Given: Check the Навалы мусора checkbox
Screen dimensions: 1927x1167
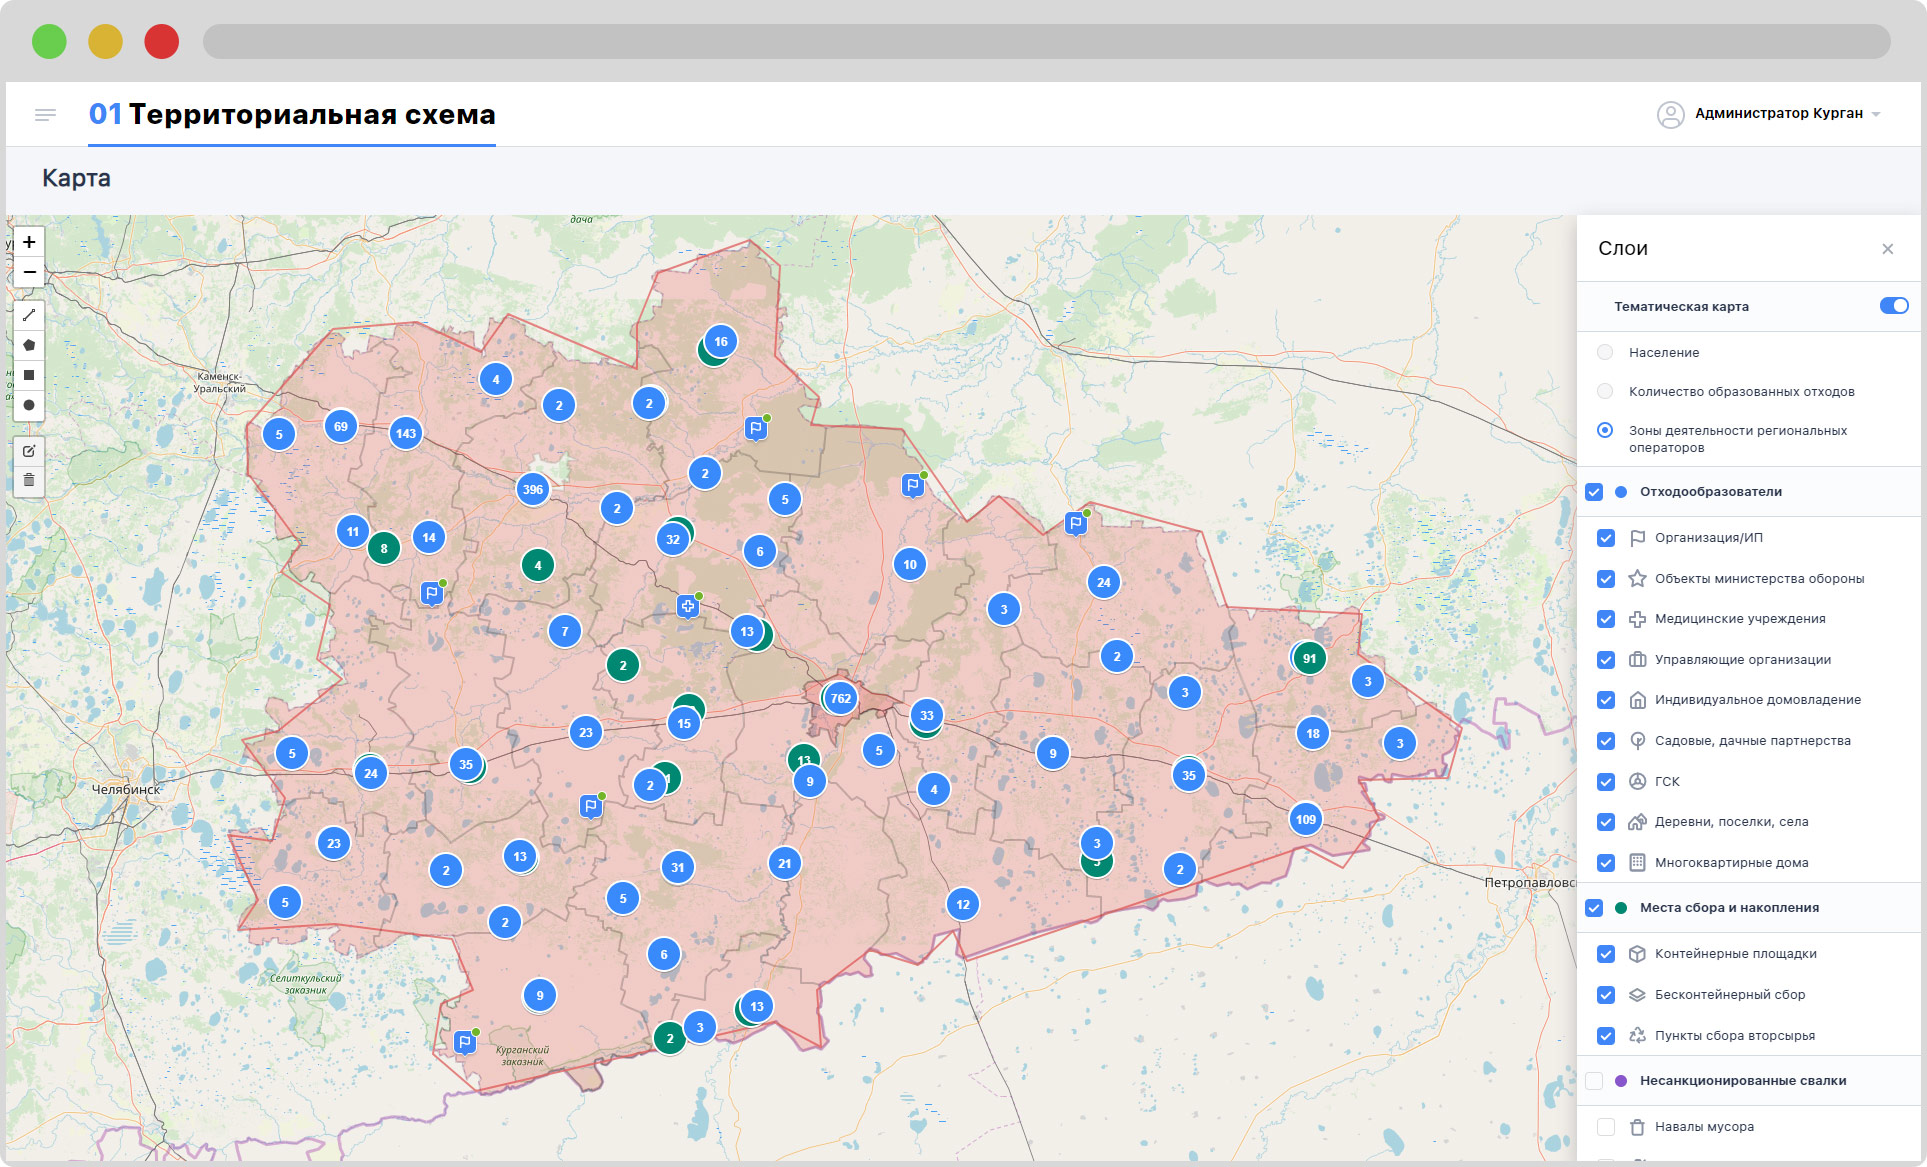Looking at the screenshot, I should pos(1606,1127).
